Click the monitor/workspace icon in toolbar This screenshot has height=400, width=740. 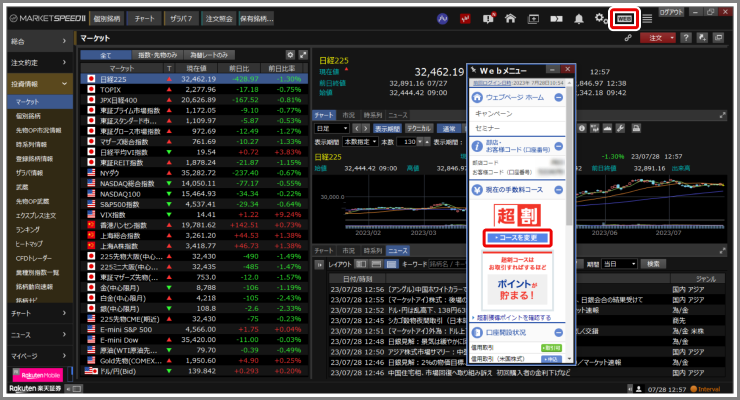[533, 19]
